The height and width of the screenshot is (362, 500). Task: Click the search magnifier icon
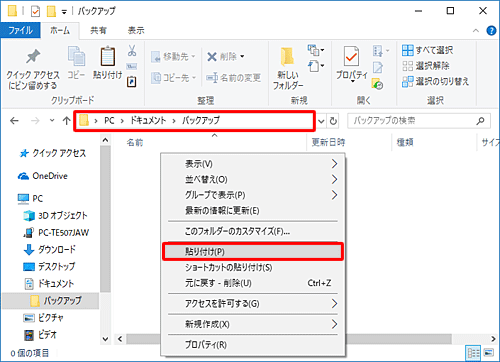coord(480,121)
